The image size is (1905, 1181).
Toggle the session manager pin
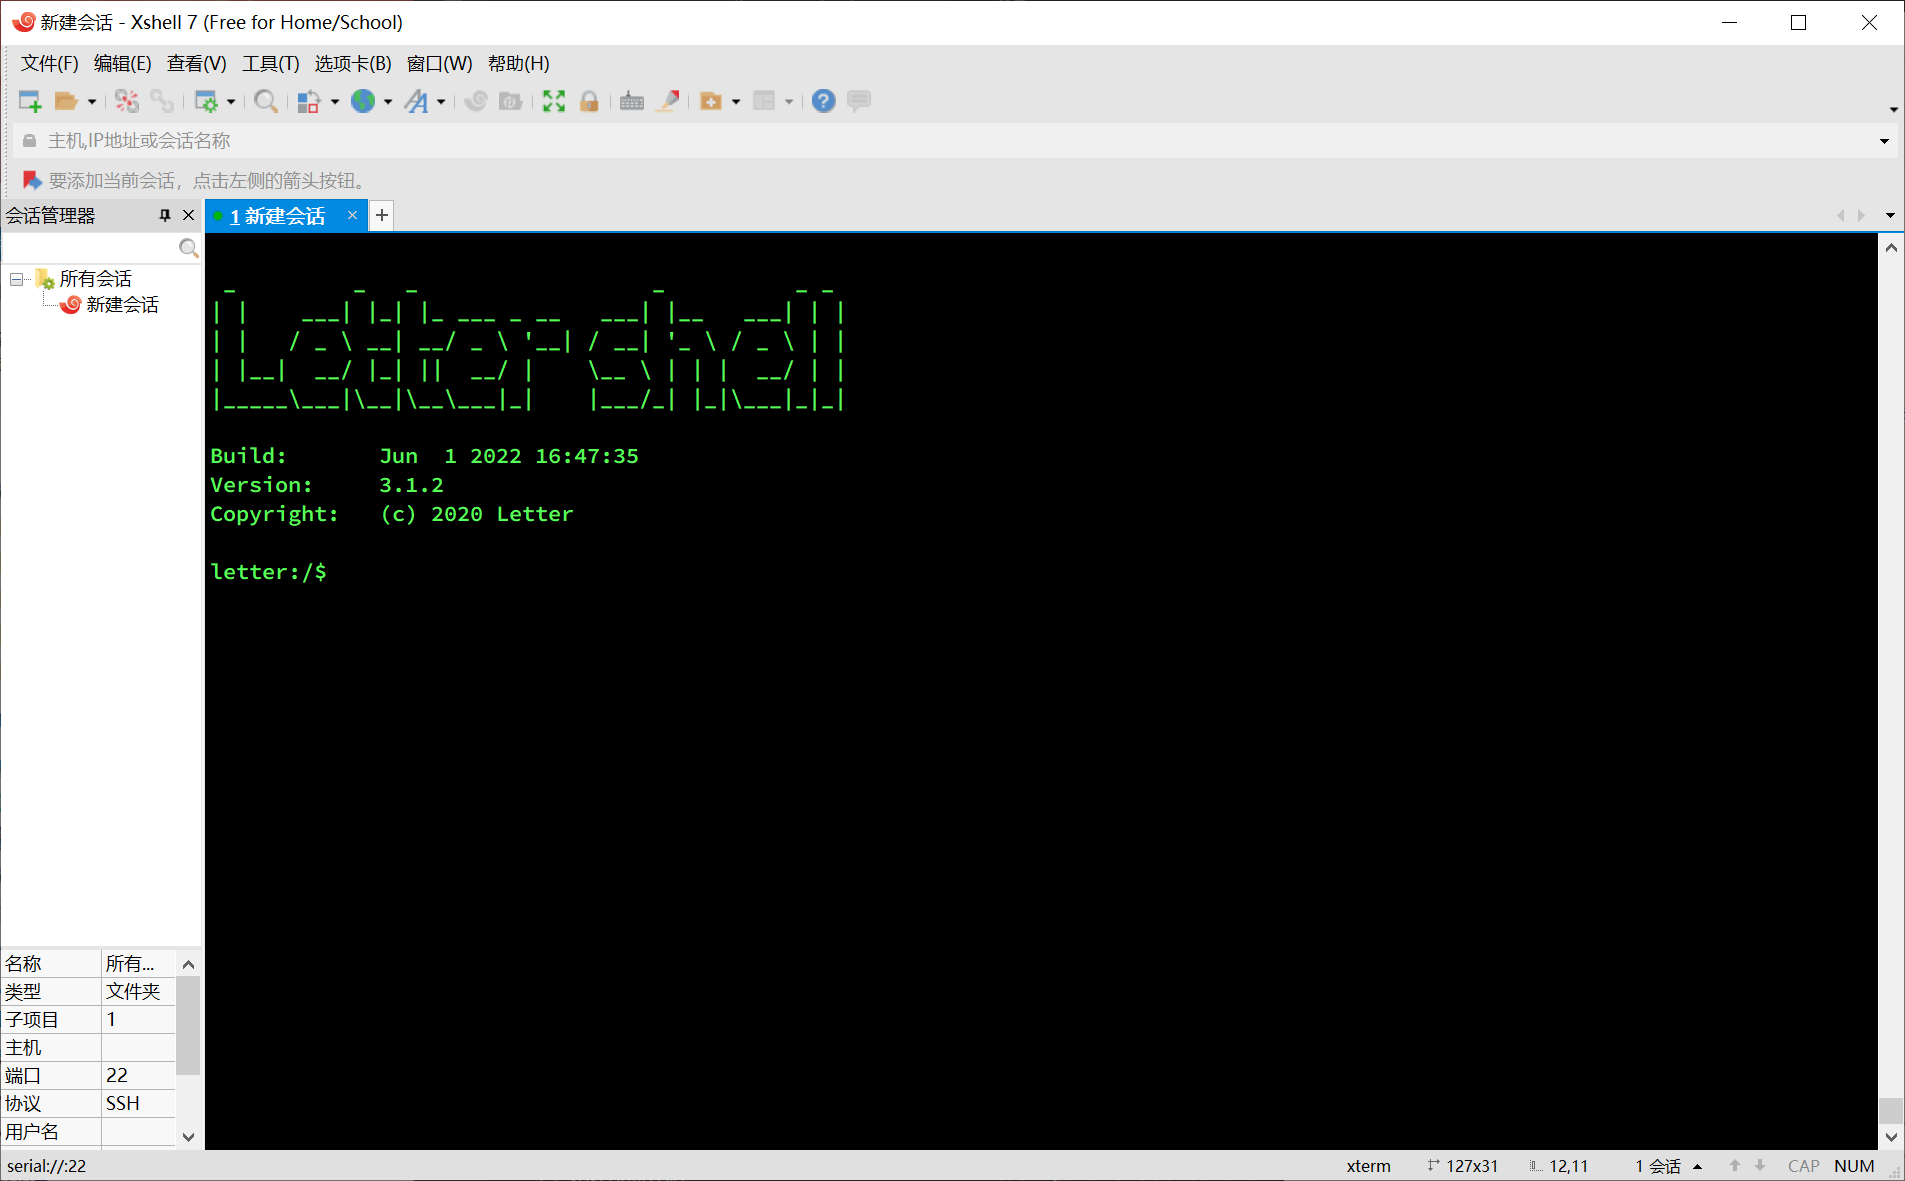point(164,214)
